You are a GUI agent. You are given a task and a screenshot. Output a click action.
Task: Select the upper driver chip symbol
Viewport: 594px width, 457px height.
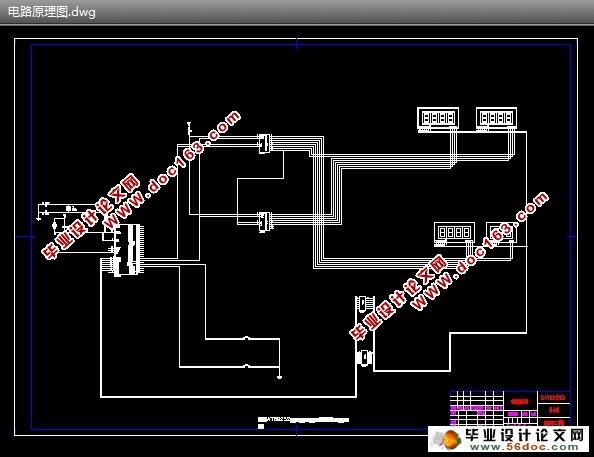tap(264, 144)
